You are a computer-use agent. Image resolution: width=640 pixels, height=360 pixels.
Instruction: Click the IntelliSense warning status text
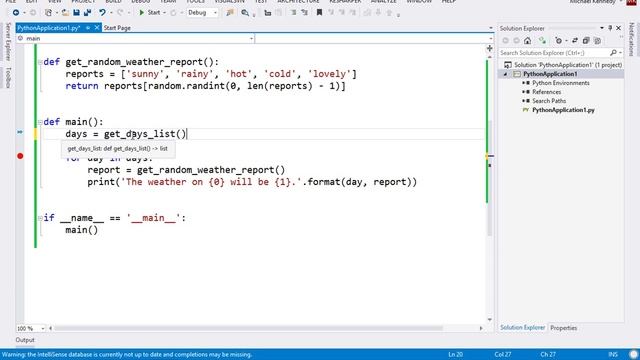[127, 354]
